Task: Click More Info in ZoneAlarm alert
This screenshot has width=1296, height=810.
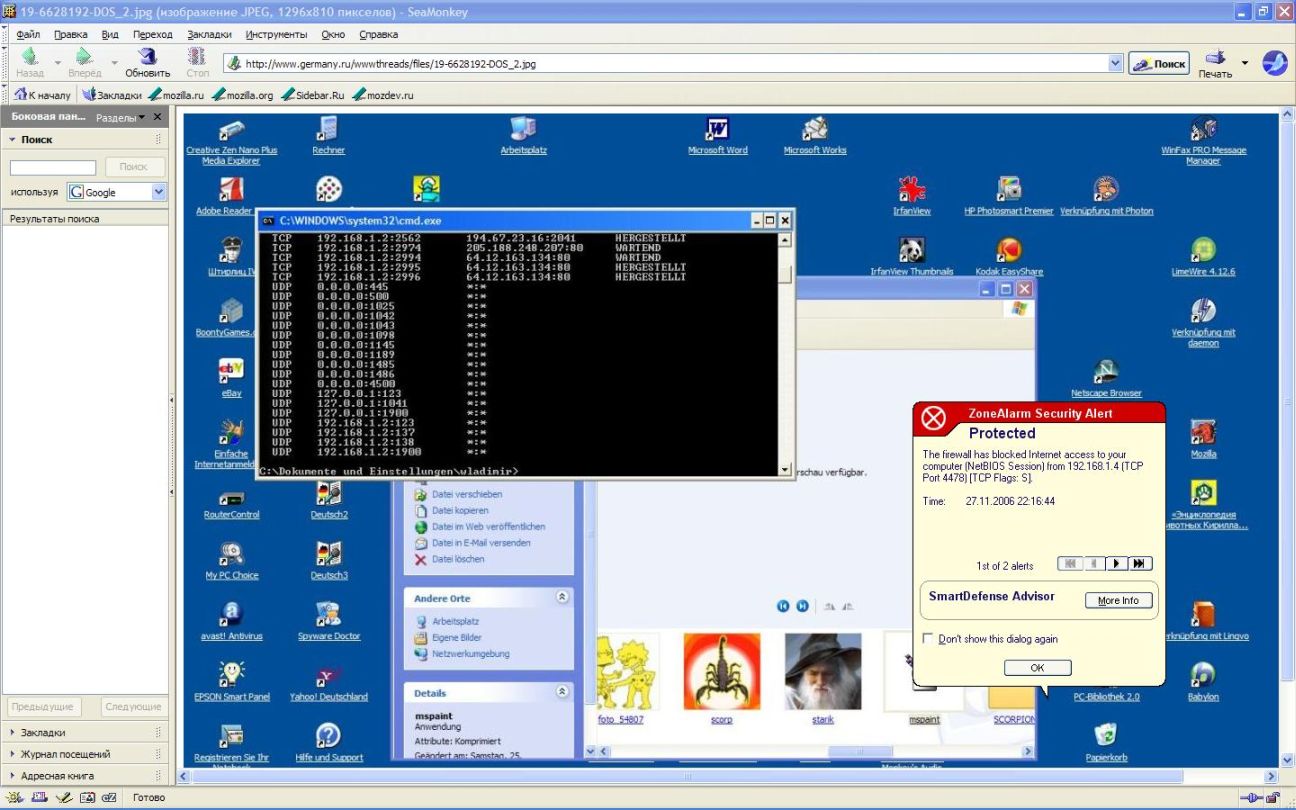Action: pyautogui.click(x=1118, y=600)
